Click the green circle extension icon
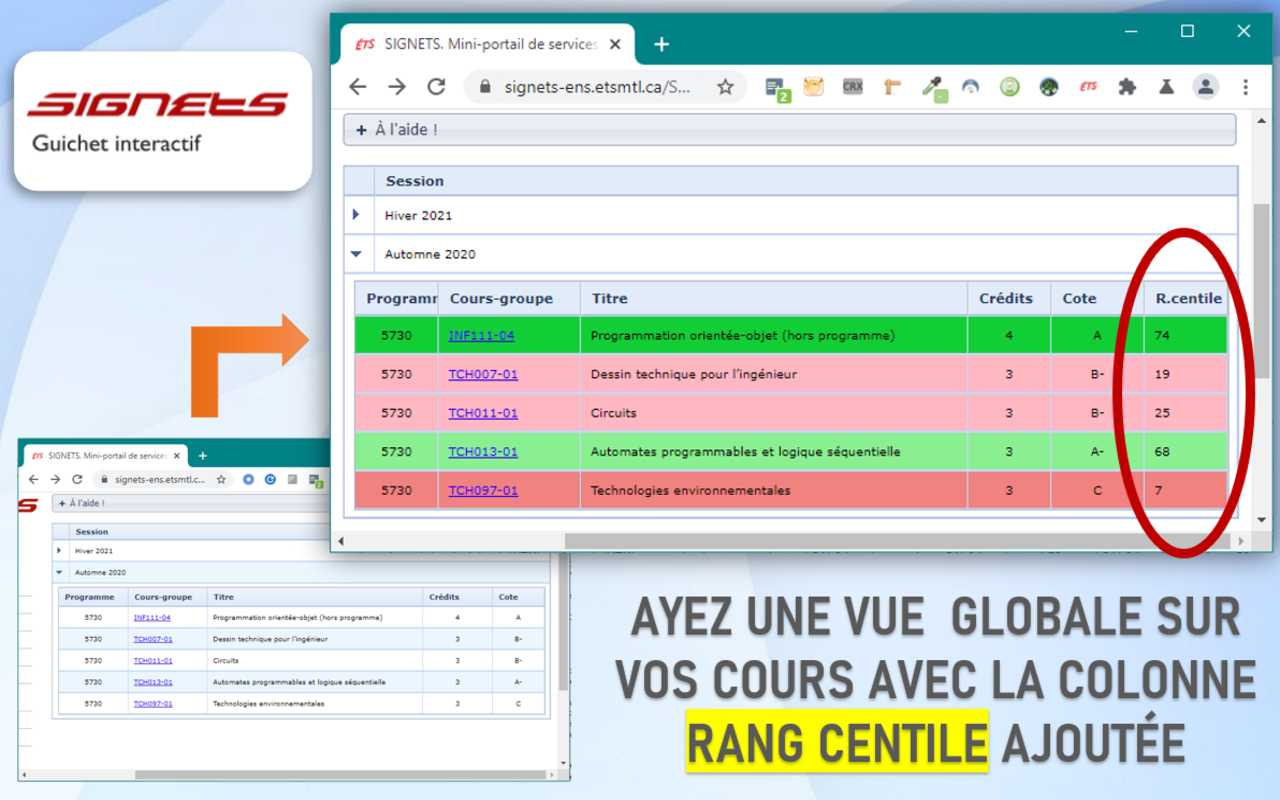1280x800 pixels. pyautogui.click(x=1010, y=87)
